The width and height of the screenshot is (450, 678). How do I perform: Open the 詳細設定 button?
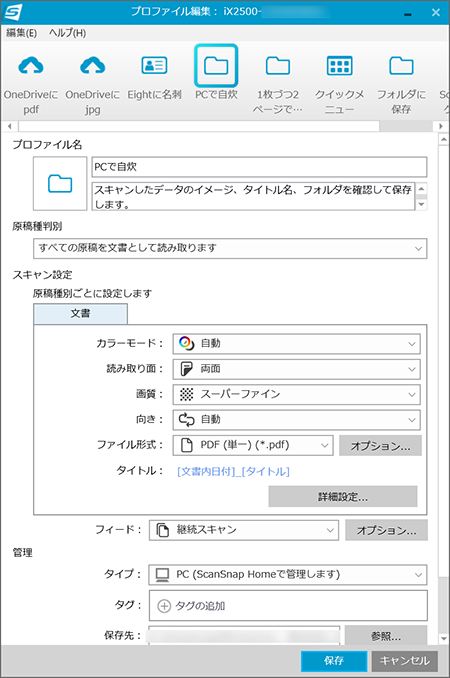[343, 497]
